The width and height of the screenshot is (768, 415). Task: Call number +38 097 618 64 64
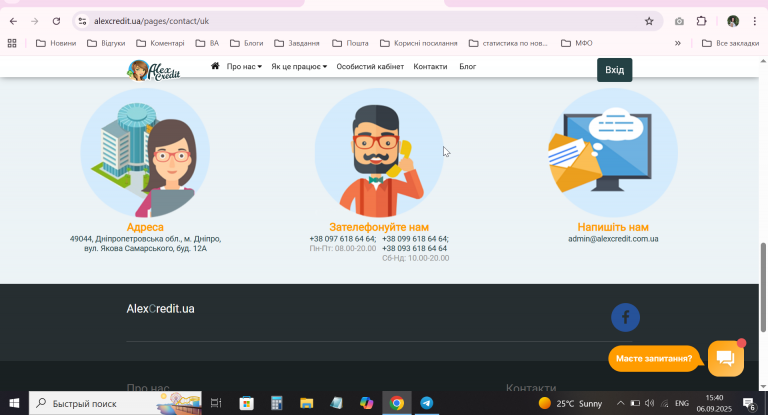[343, 239]
